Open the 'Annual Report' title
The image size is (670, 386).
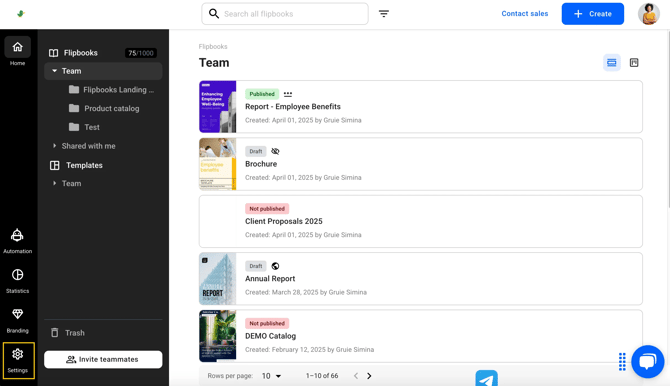pyautogui.click(x=270, y=279)
